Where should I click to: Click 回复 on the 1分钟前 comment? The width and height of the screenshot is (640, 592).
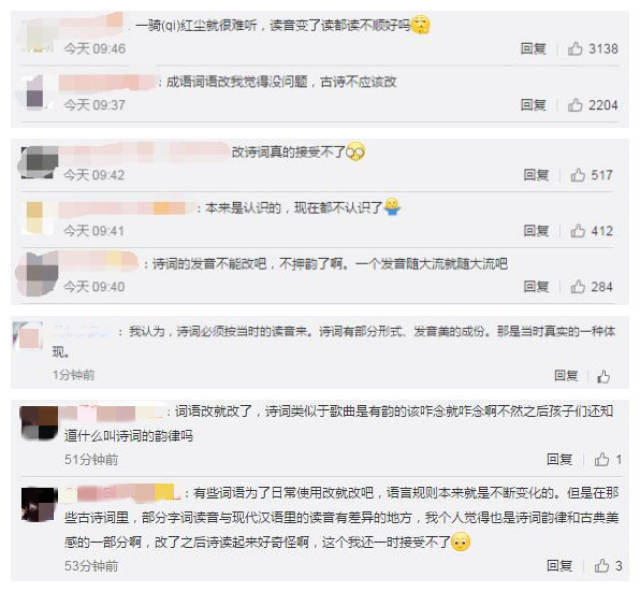[566, 375]
